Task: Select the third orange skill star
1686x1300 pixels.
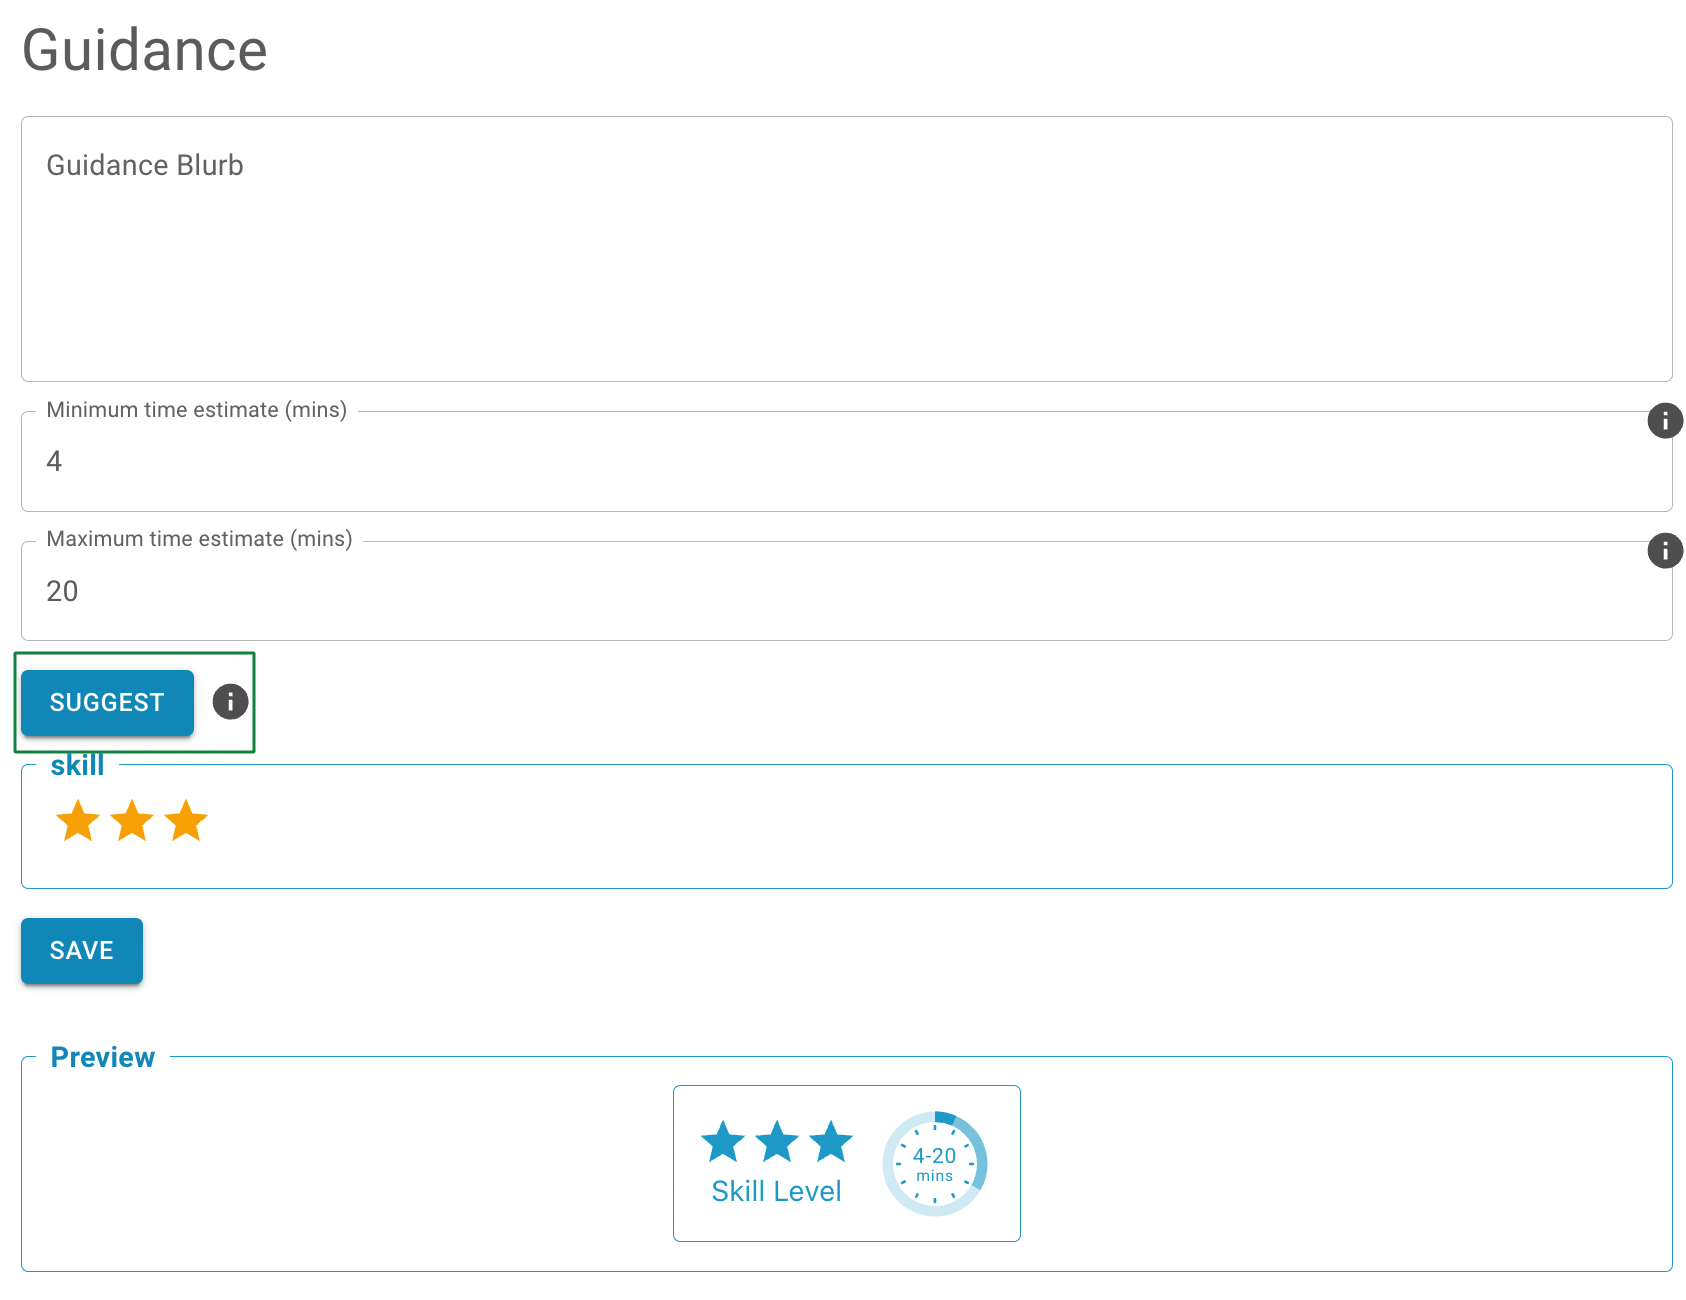Action: tap(185, 822)
